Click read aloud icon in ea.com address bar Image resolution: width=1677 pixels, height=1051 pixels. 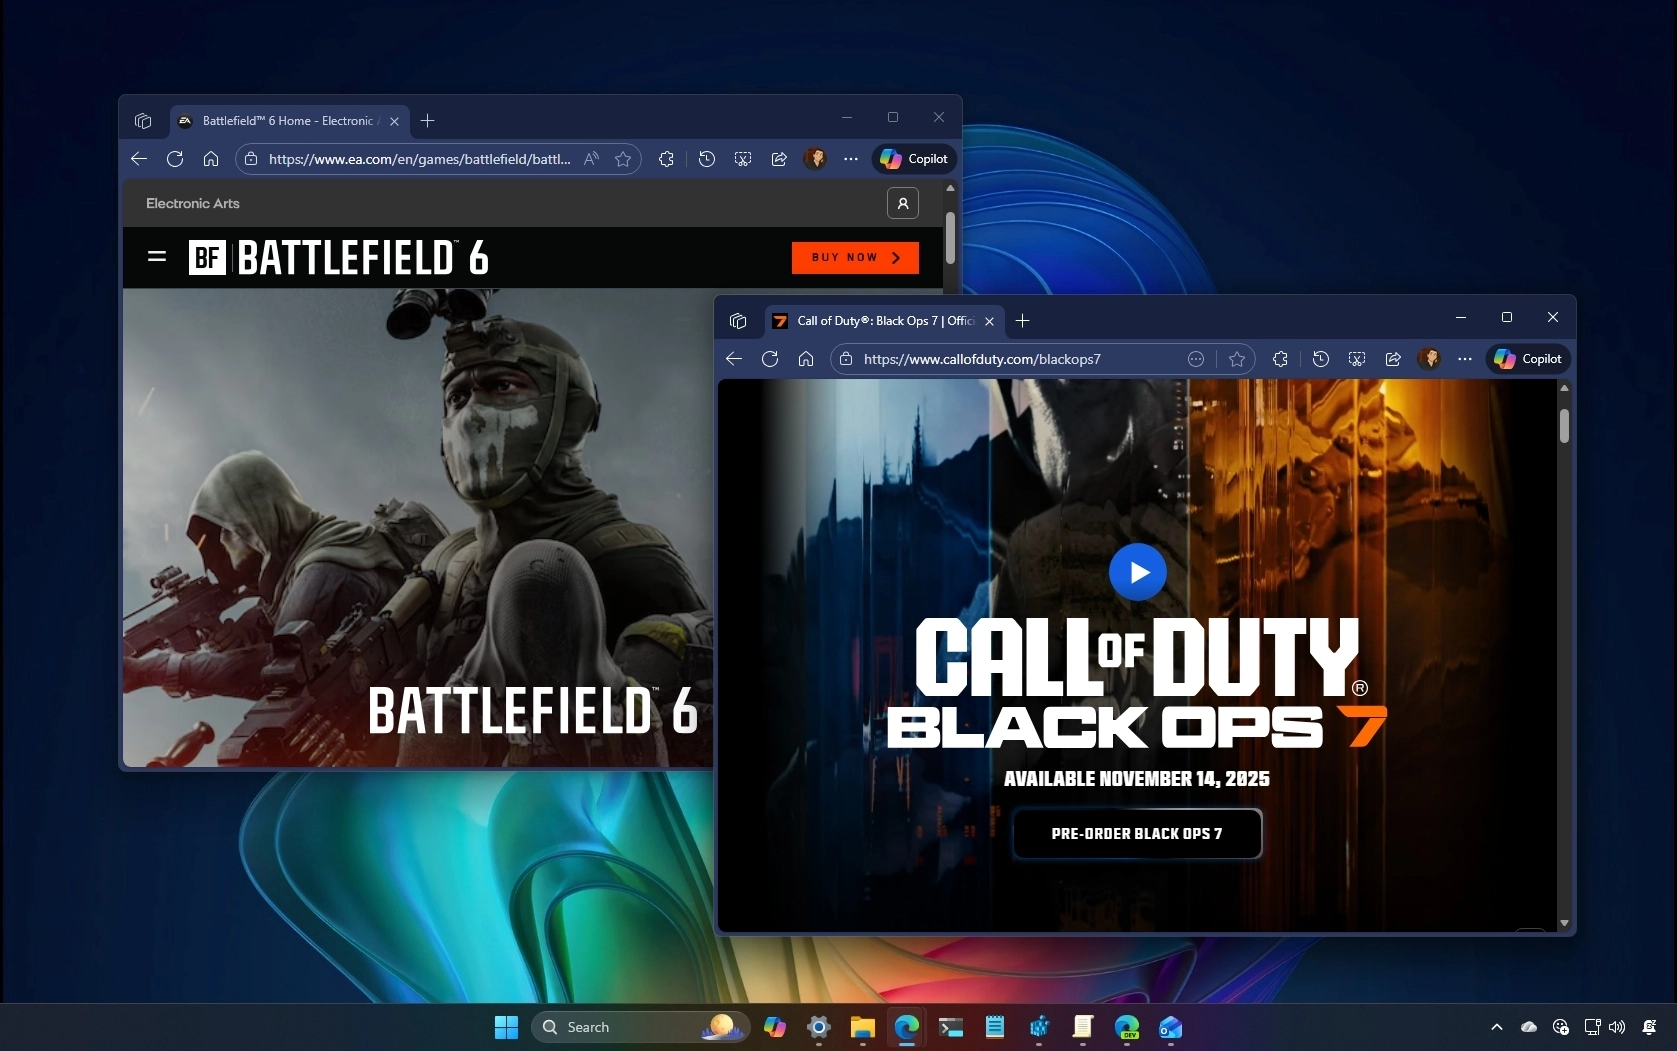(x=592, y=159)
